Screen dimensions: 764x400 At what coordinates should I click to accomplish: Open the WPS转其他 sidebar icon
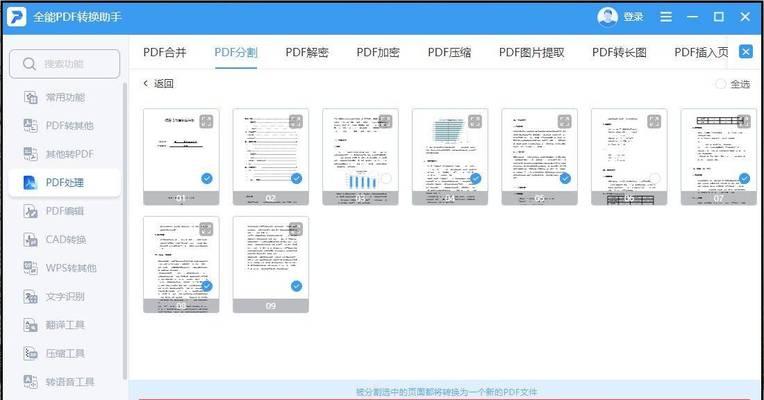click(30, 268)
